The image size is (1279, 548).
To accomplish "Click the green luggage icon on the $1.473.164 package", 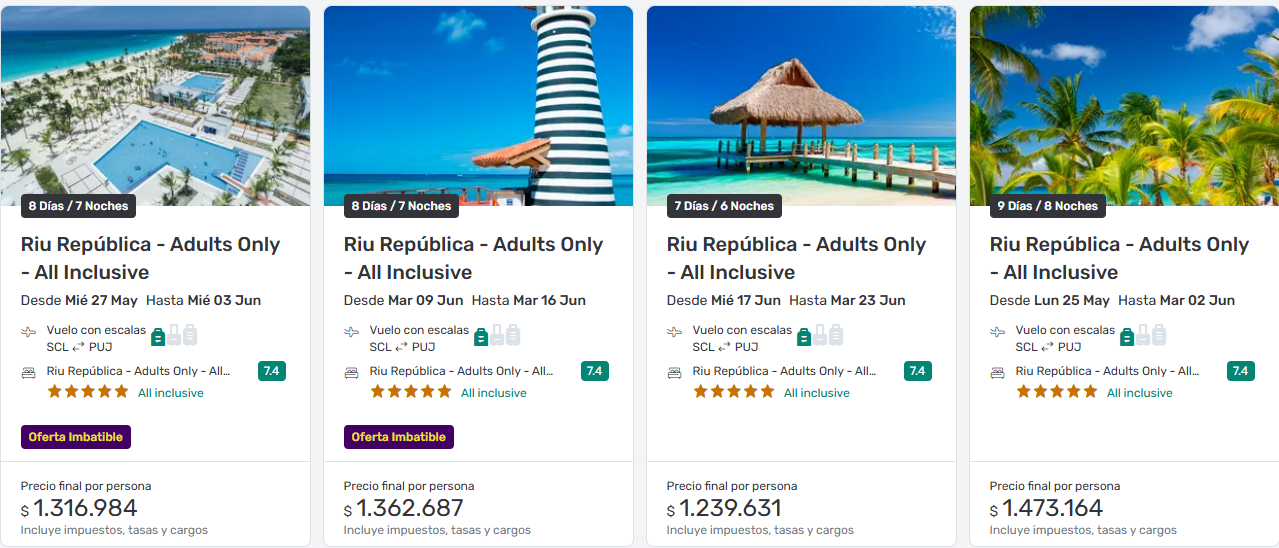I will pos(1127,336).
